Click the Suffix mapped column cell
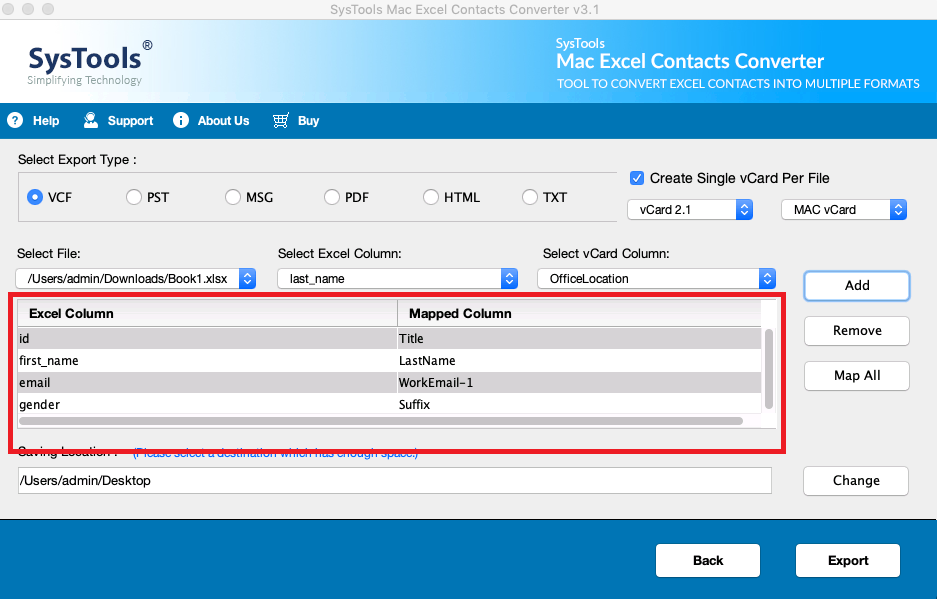Image resolution: width=937 pixels, height=599 pixels. (580, 405)
